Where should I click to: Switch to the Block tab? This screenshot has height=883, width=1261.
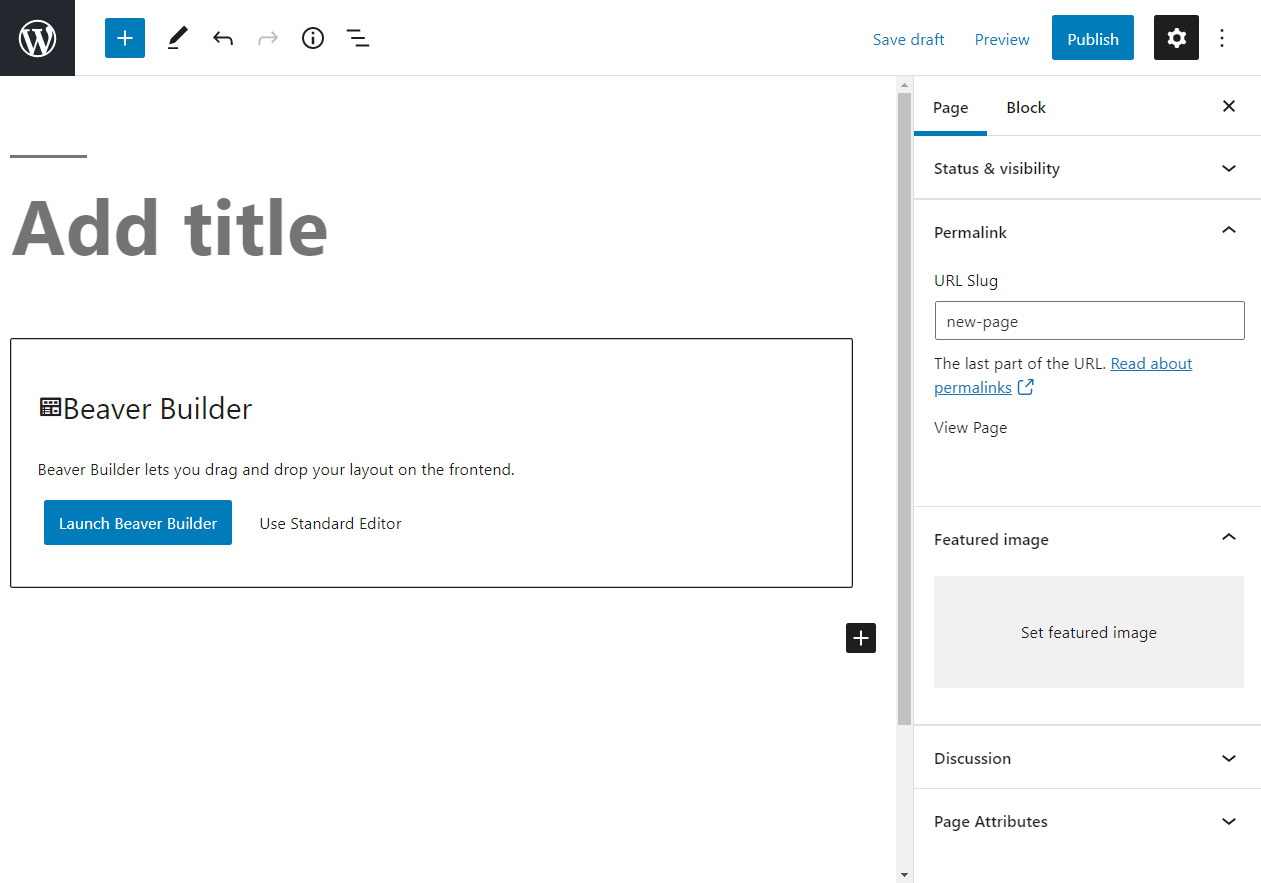coord(1026,107)
